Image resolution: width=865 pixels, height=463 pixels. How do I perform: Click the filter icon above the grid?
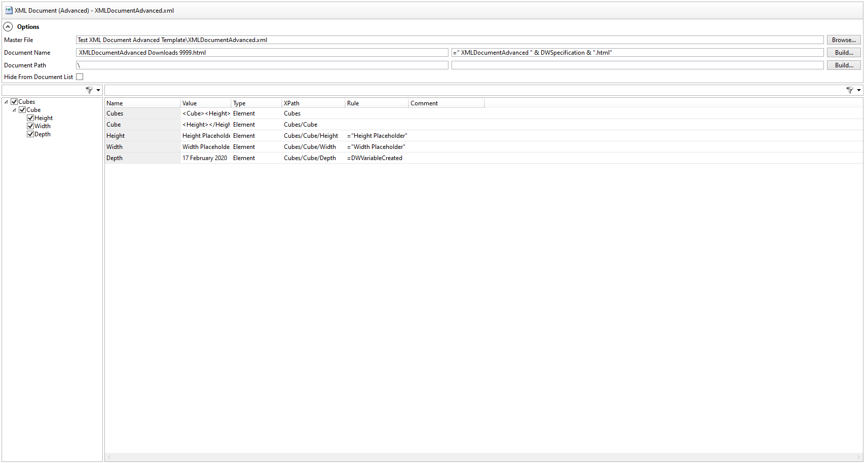point(849,90)
